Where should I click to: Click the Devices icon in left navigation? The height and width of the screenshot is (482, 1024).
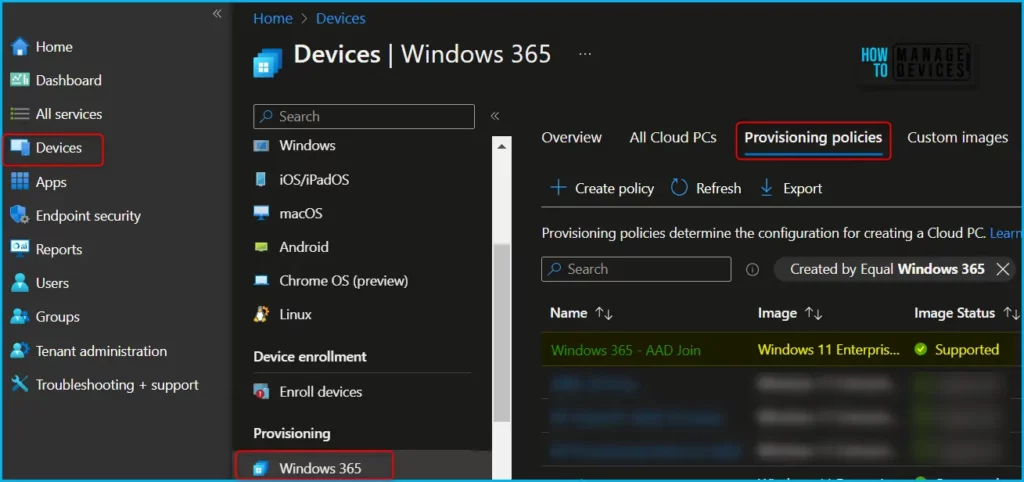20,148
